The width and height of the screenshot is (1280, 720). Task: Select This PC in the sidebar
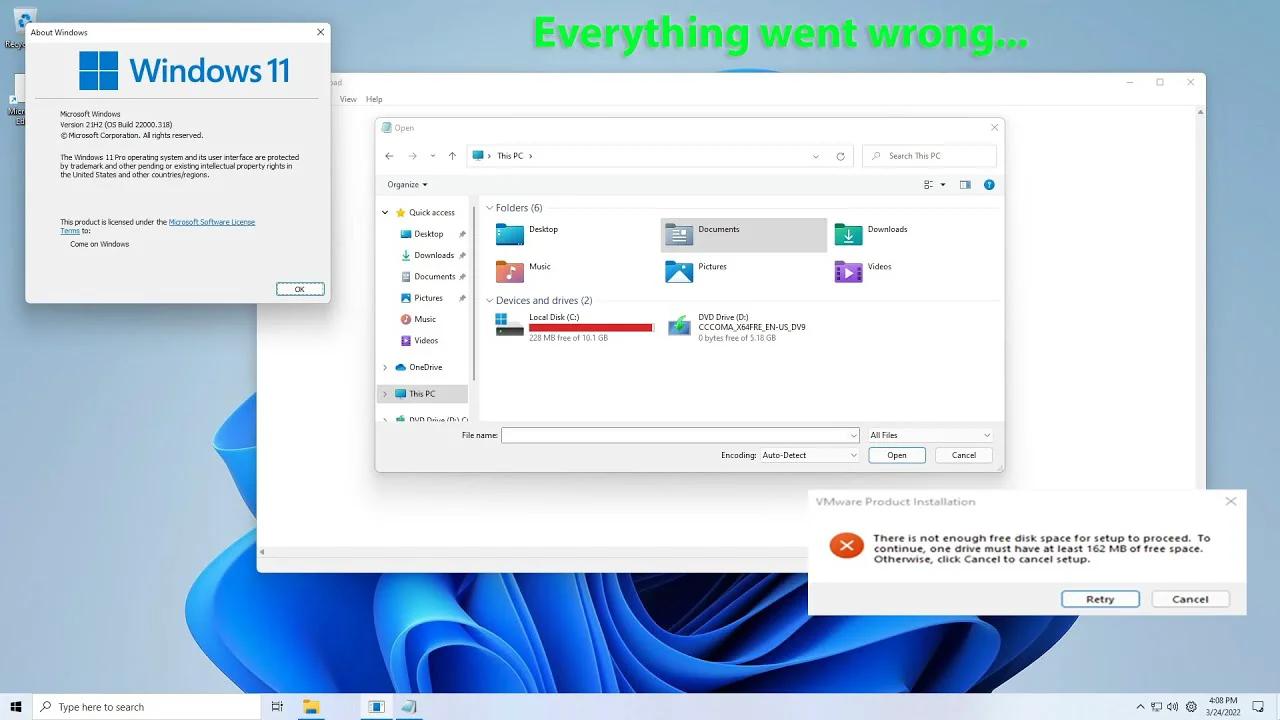pos(424,393)
